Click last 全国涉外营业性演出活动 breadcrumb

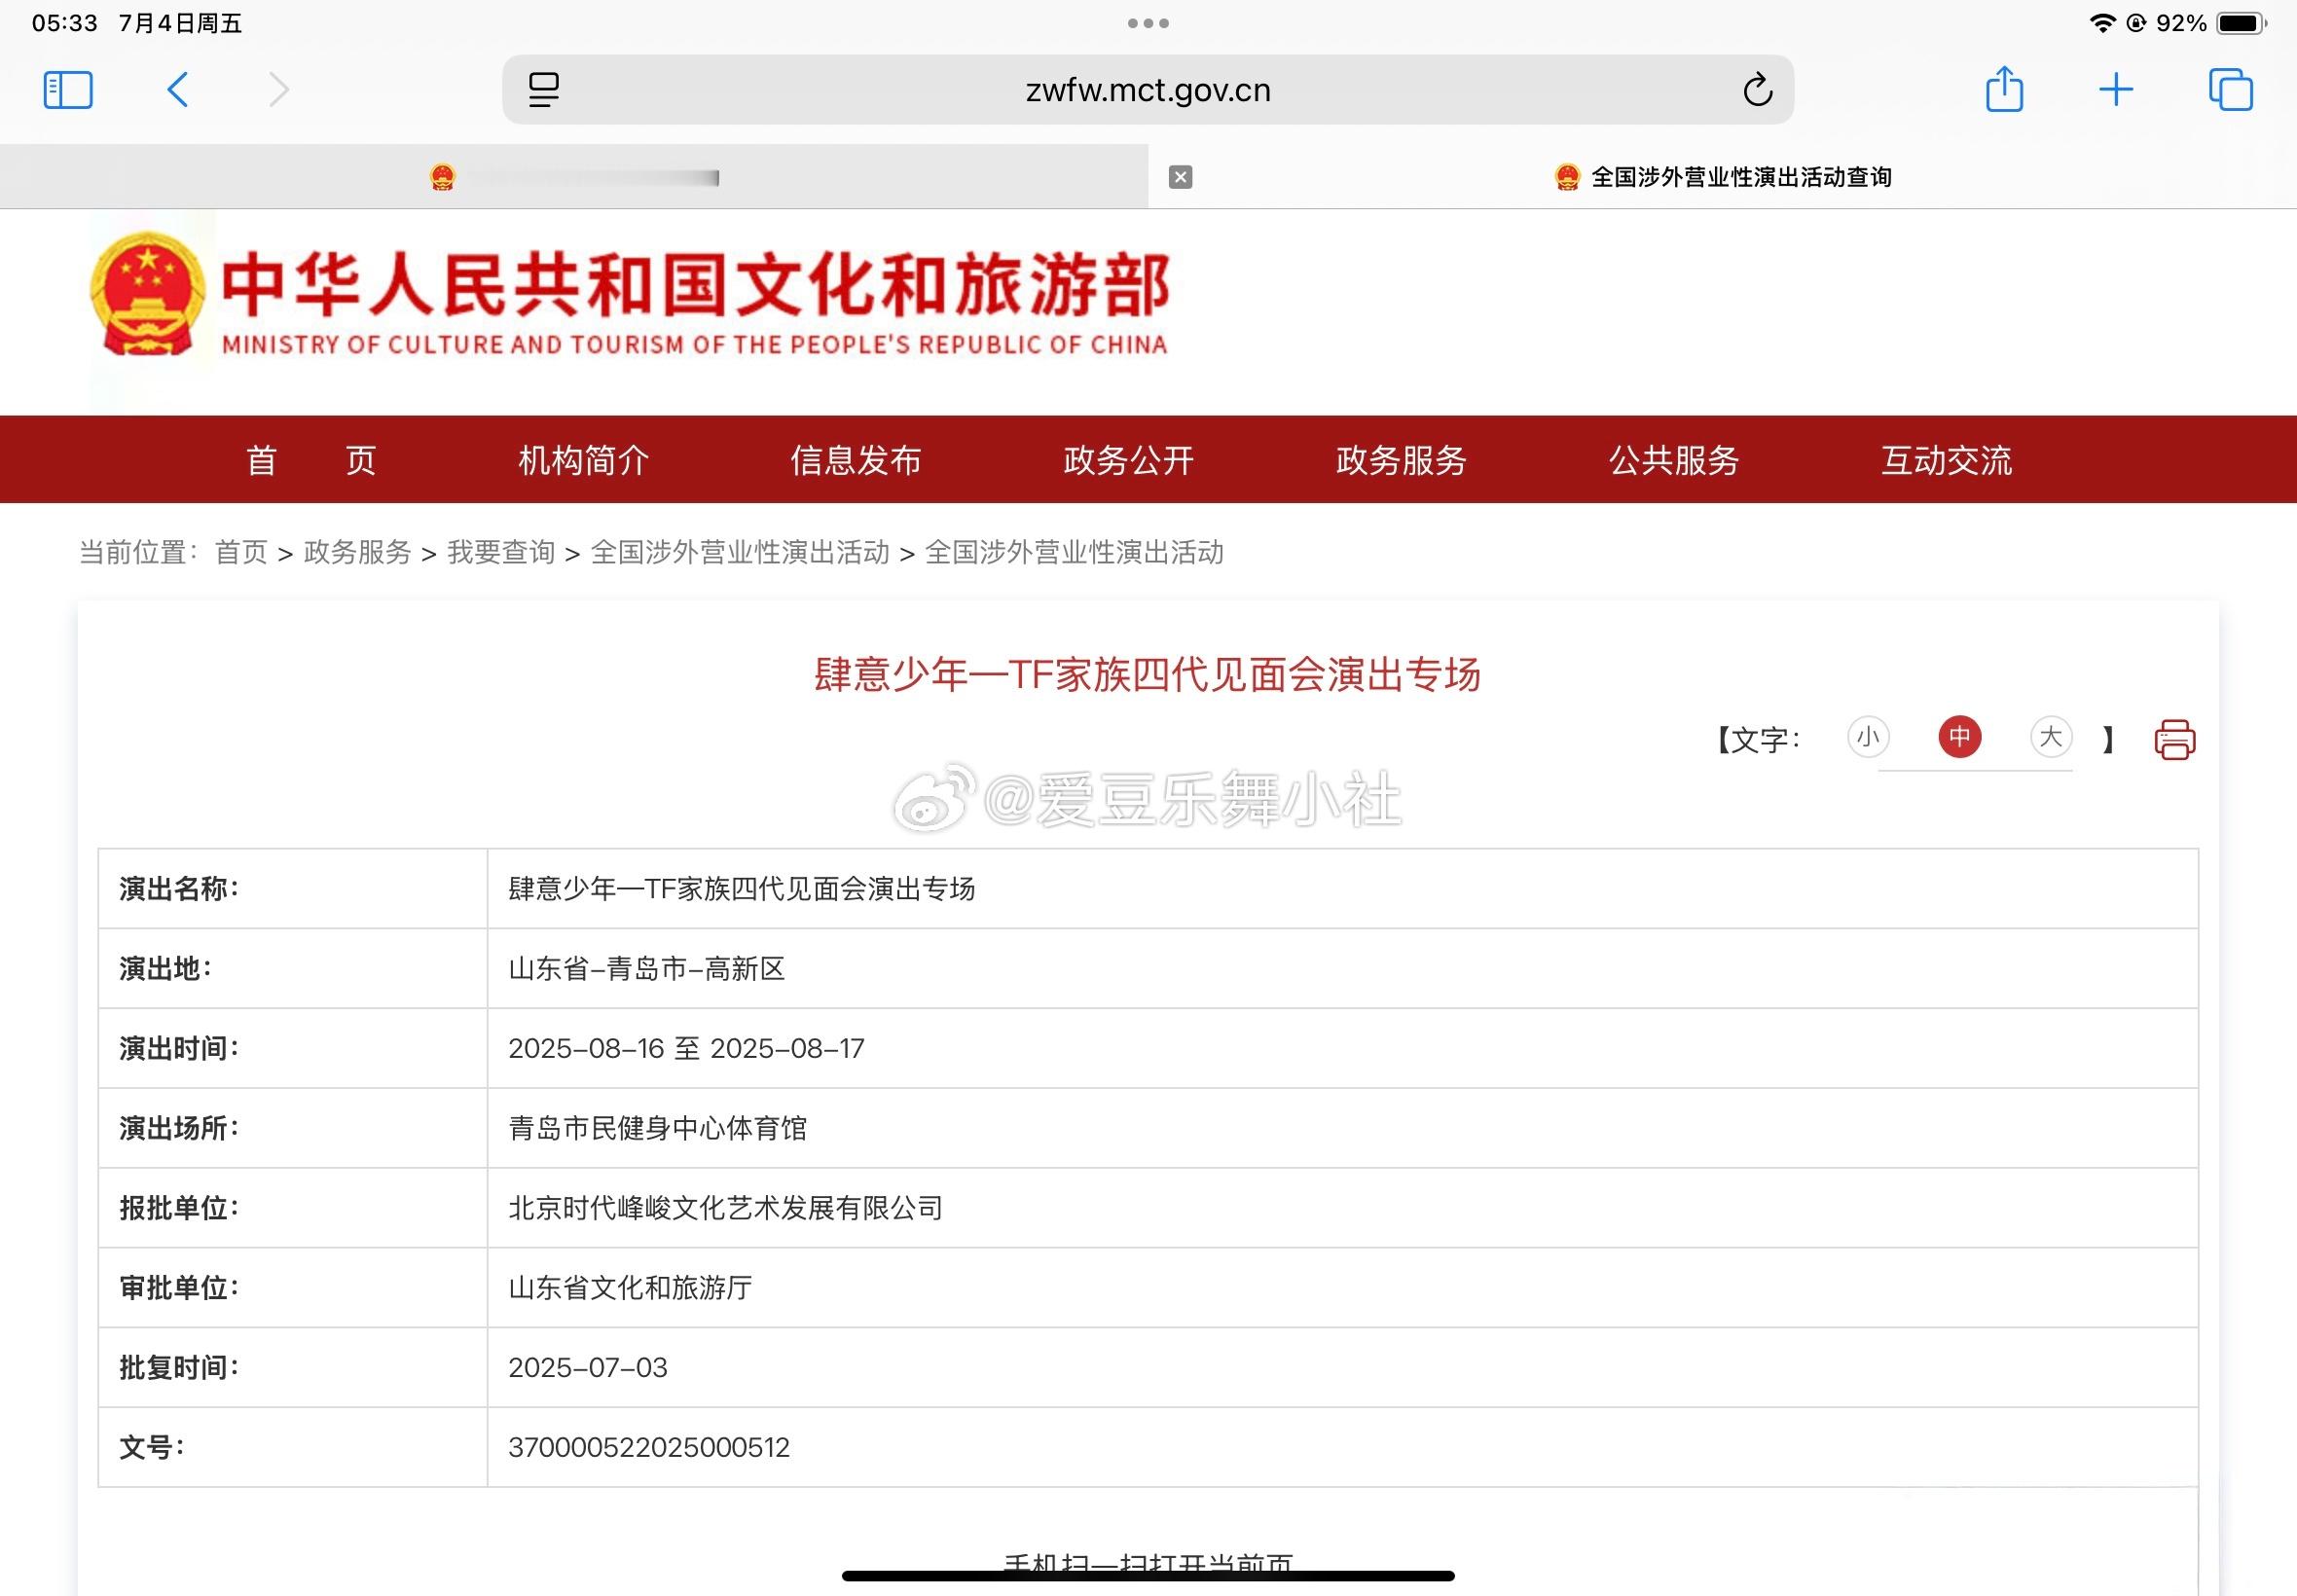[1074, 552]
